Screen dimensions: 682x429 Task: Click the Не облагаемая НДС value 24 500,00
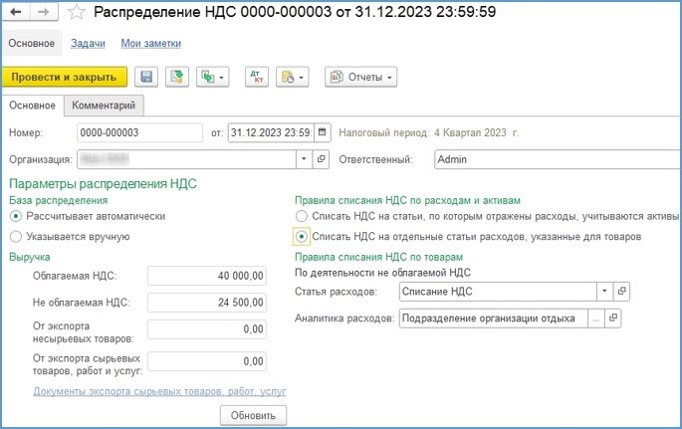207,302
